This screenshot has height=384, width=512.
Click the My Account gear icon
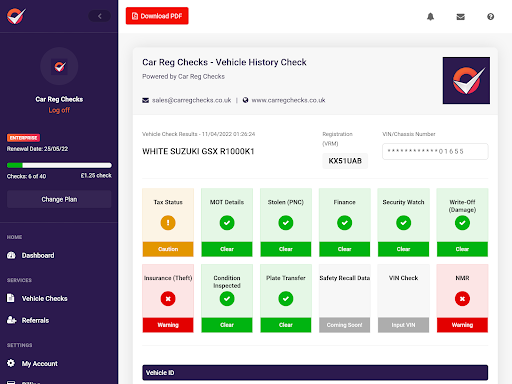point(11,363)
